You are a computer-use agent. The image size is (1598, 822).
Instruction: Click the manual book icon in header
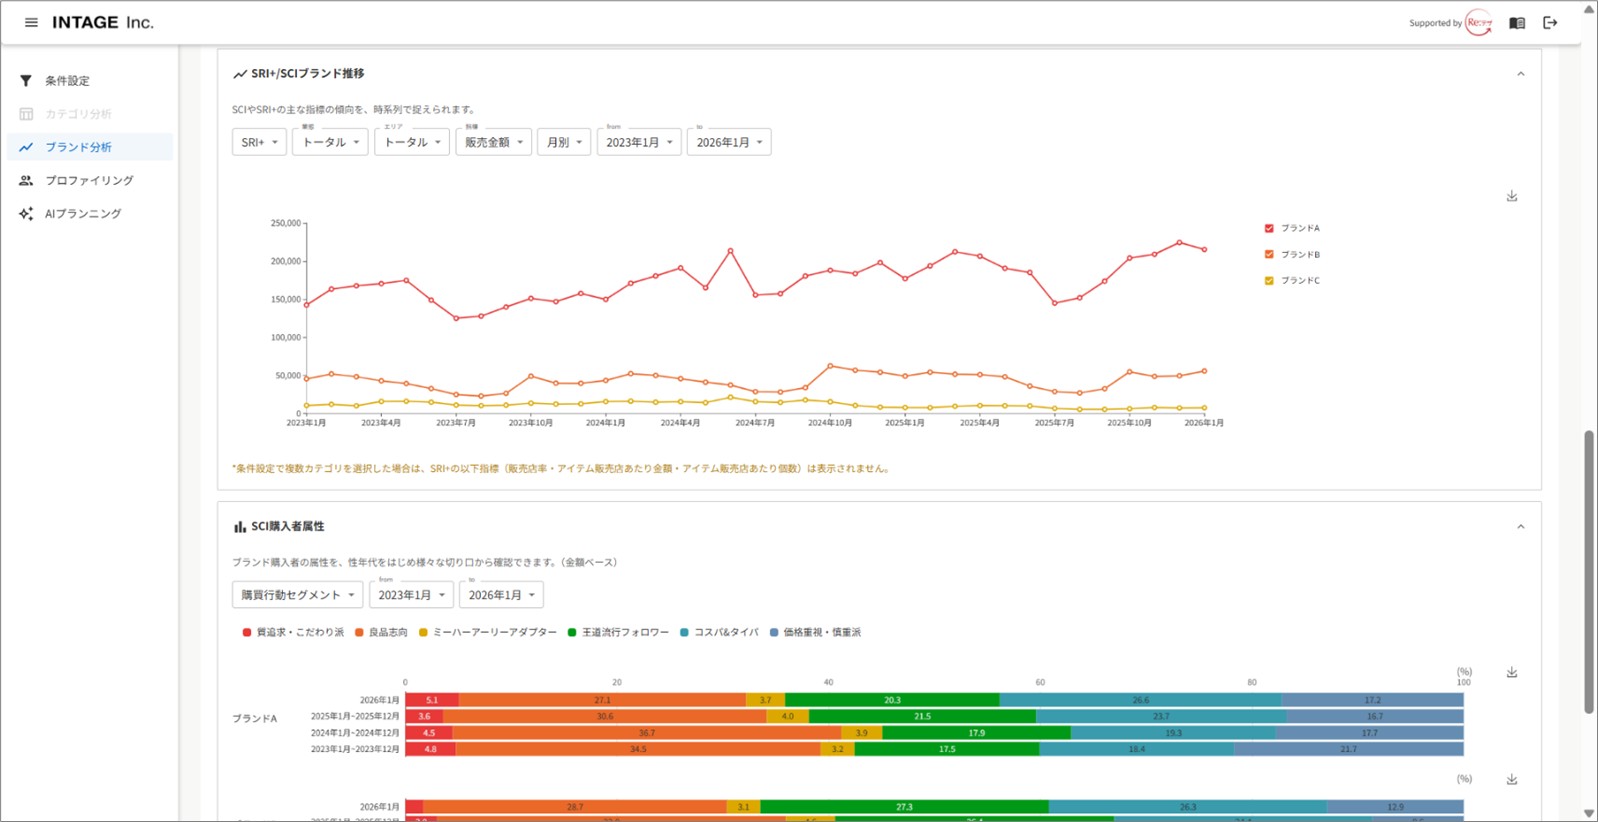coord(1517,23)
